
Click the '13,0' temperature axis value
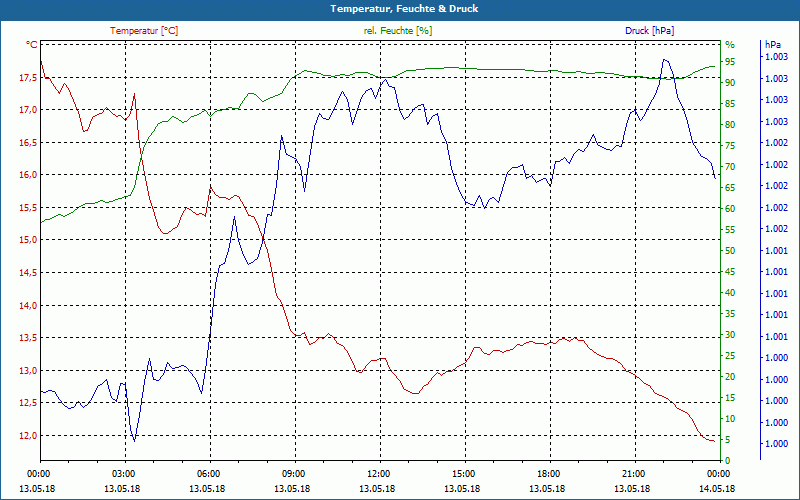29,370
